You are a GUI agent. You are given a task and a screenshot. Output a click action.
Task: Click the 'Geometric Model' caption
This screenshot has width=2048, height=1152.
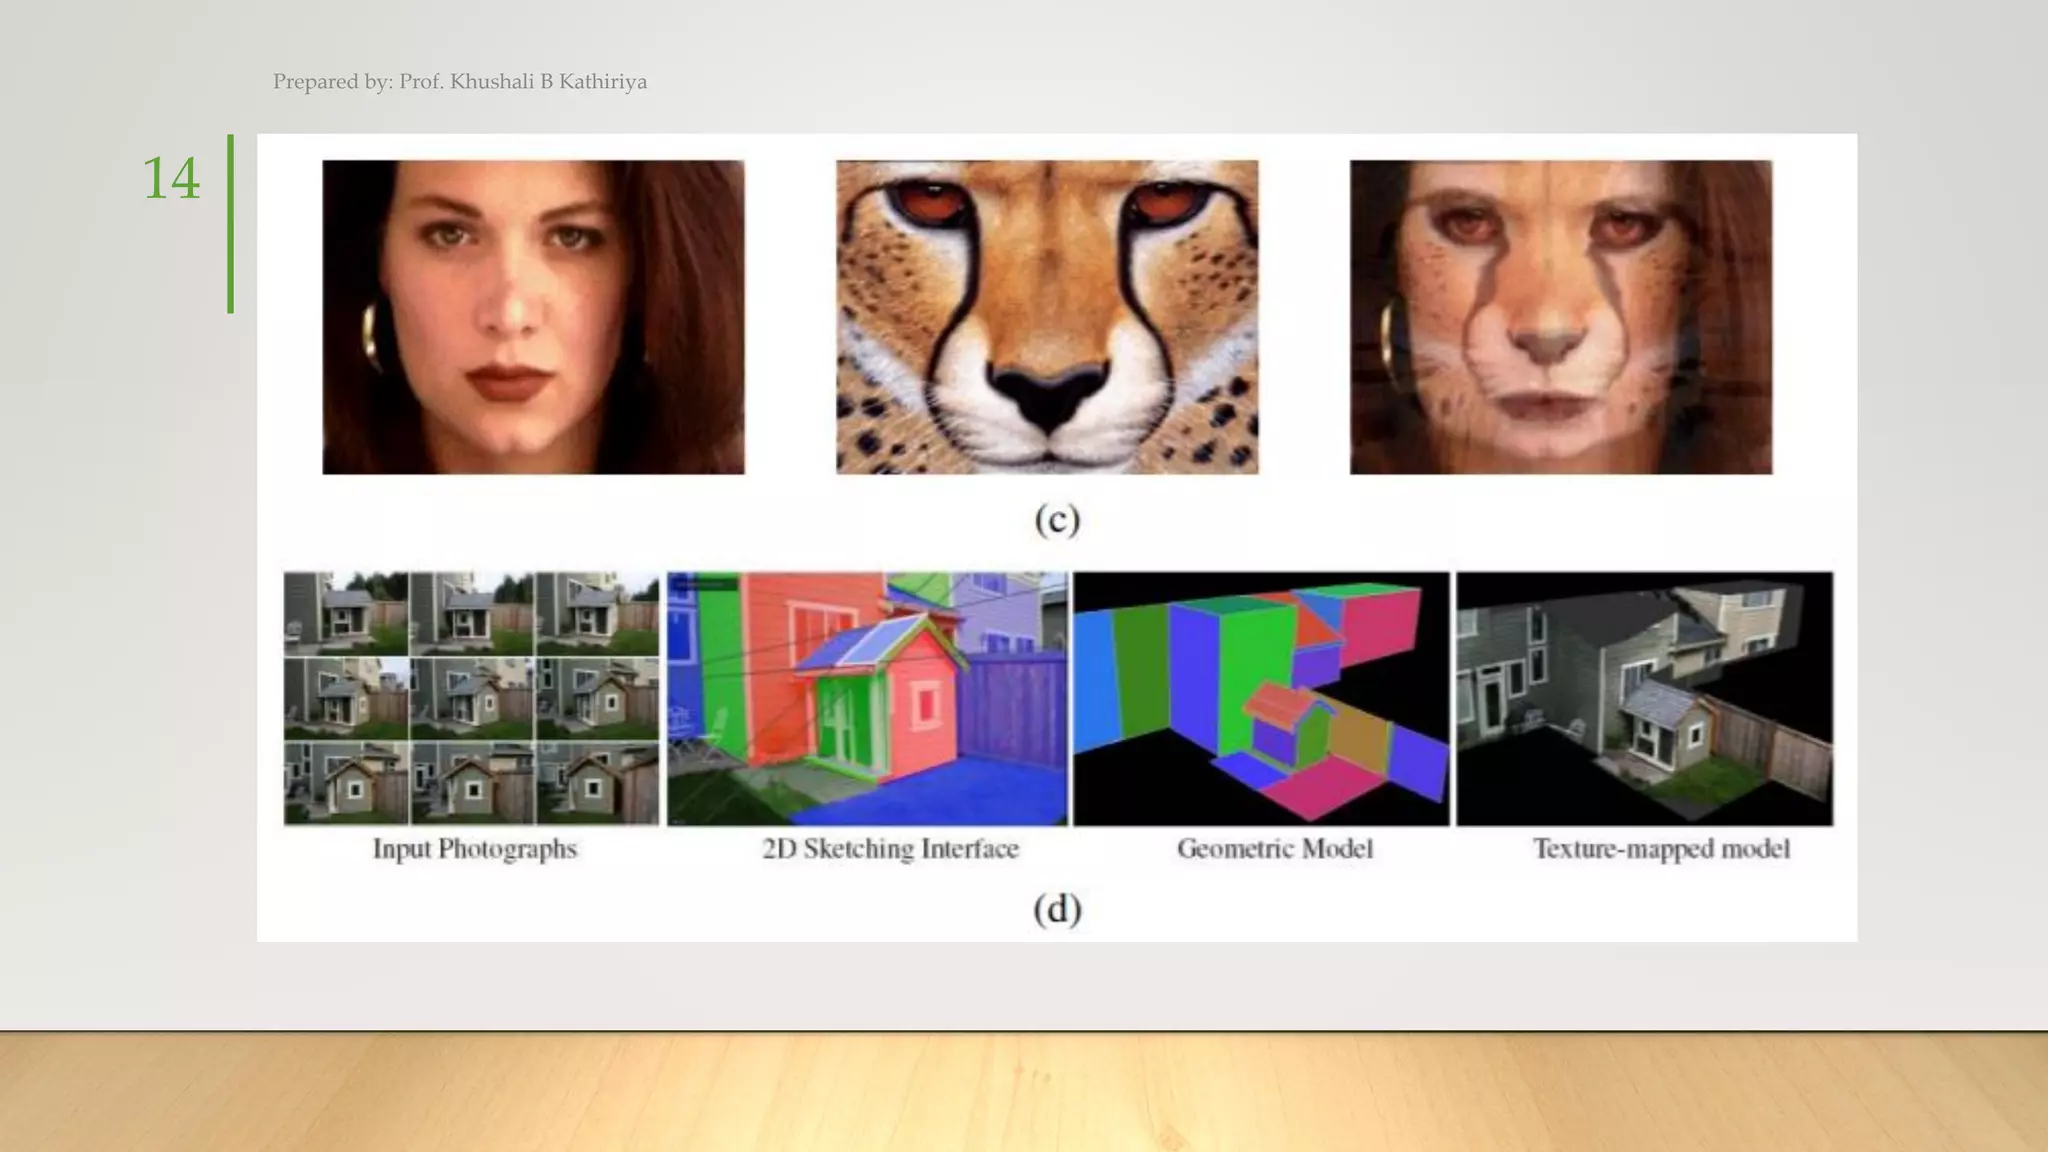point(1275,849)
